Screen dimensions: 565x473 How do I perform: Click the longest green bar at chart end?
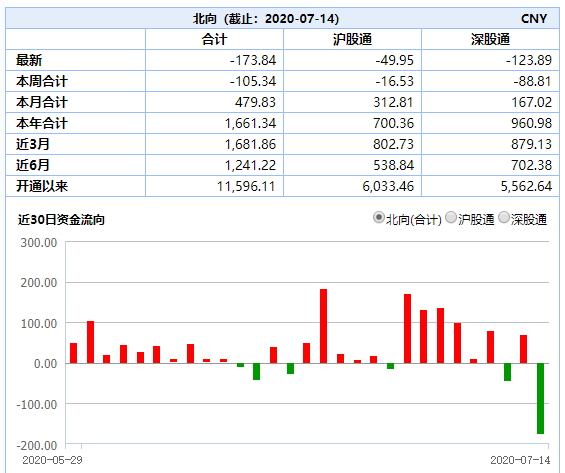540,398
